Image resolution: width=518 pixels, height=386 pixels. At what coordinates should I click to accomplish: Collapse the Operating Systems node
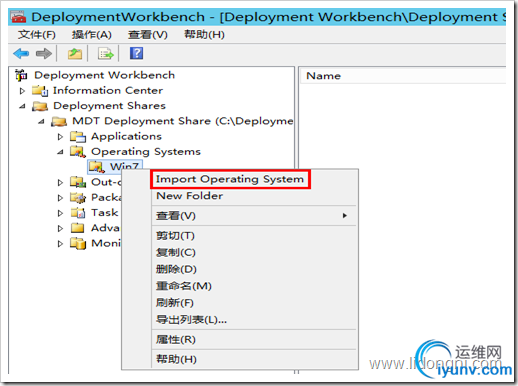pos(60,152)
